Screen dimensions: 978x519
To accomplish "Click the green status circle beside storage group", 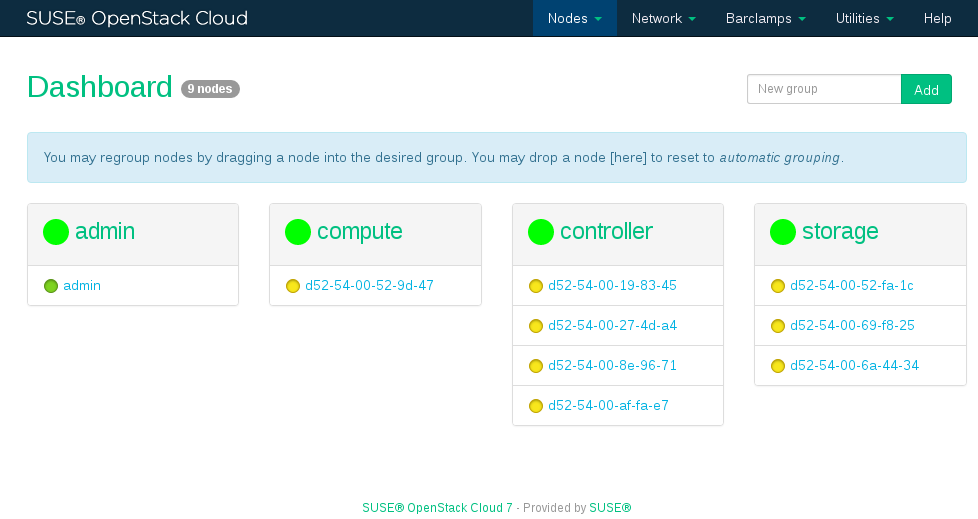I will pos(783,232).
